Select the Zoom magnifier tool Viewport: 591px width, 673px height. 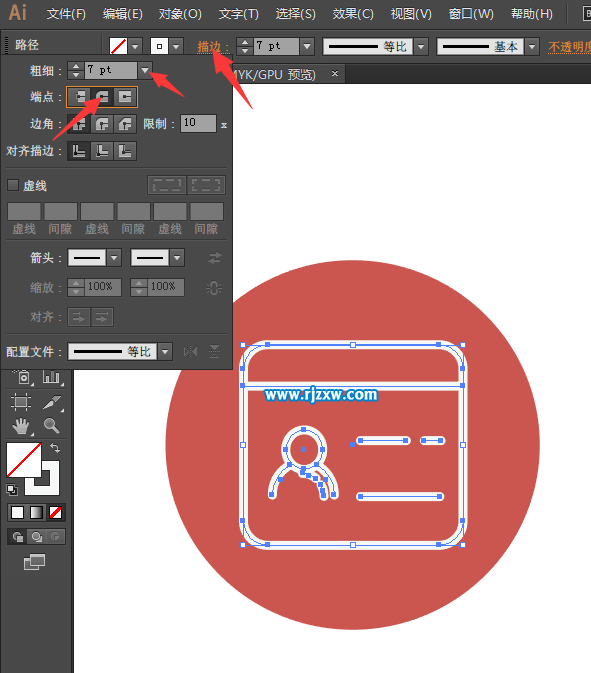point(52,426)
